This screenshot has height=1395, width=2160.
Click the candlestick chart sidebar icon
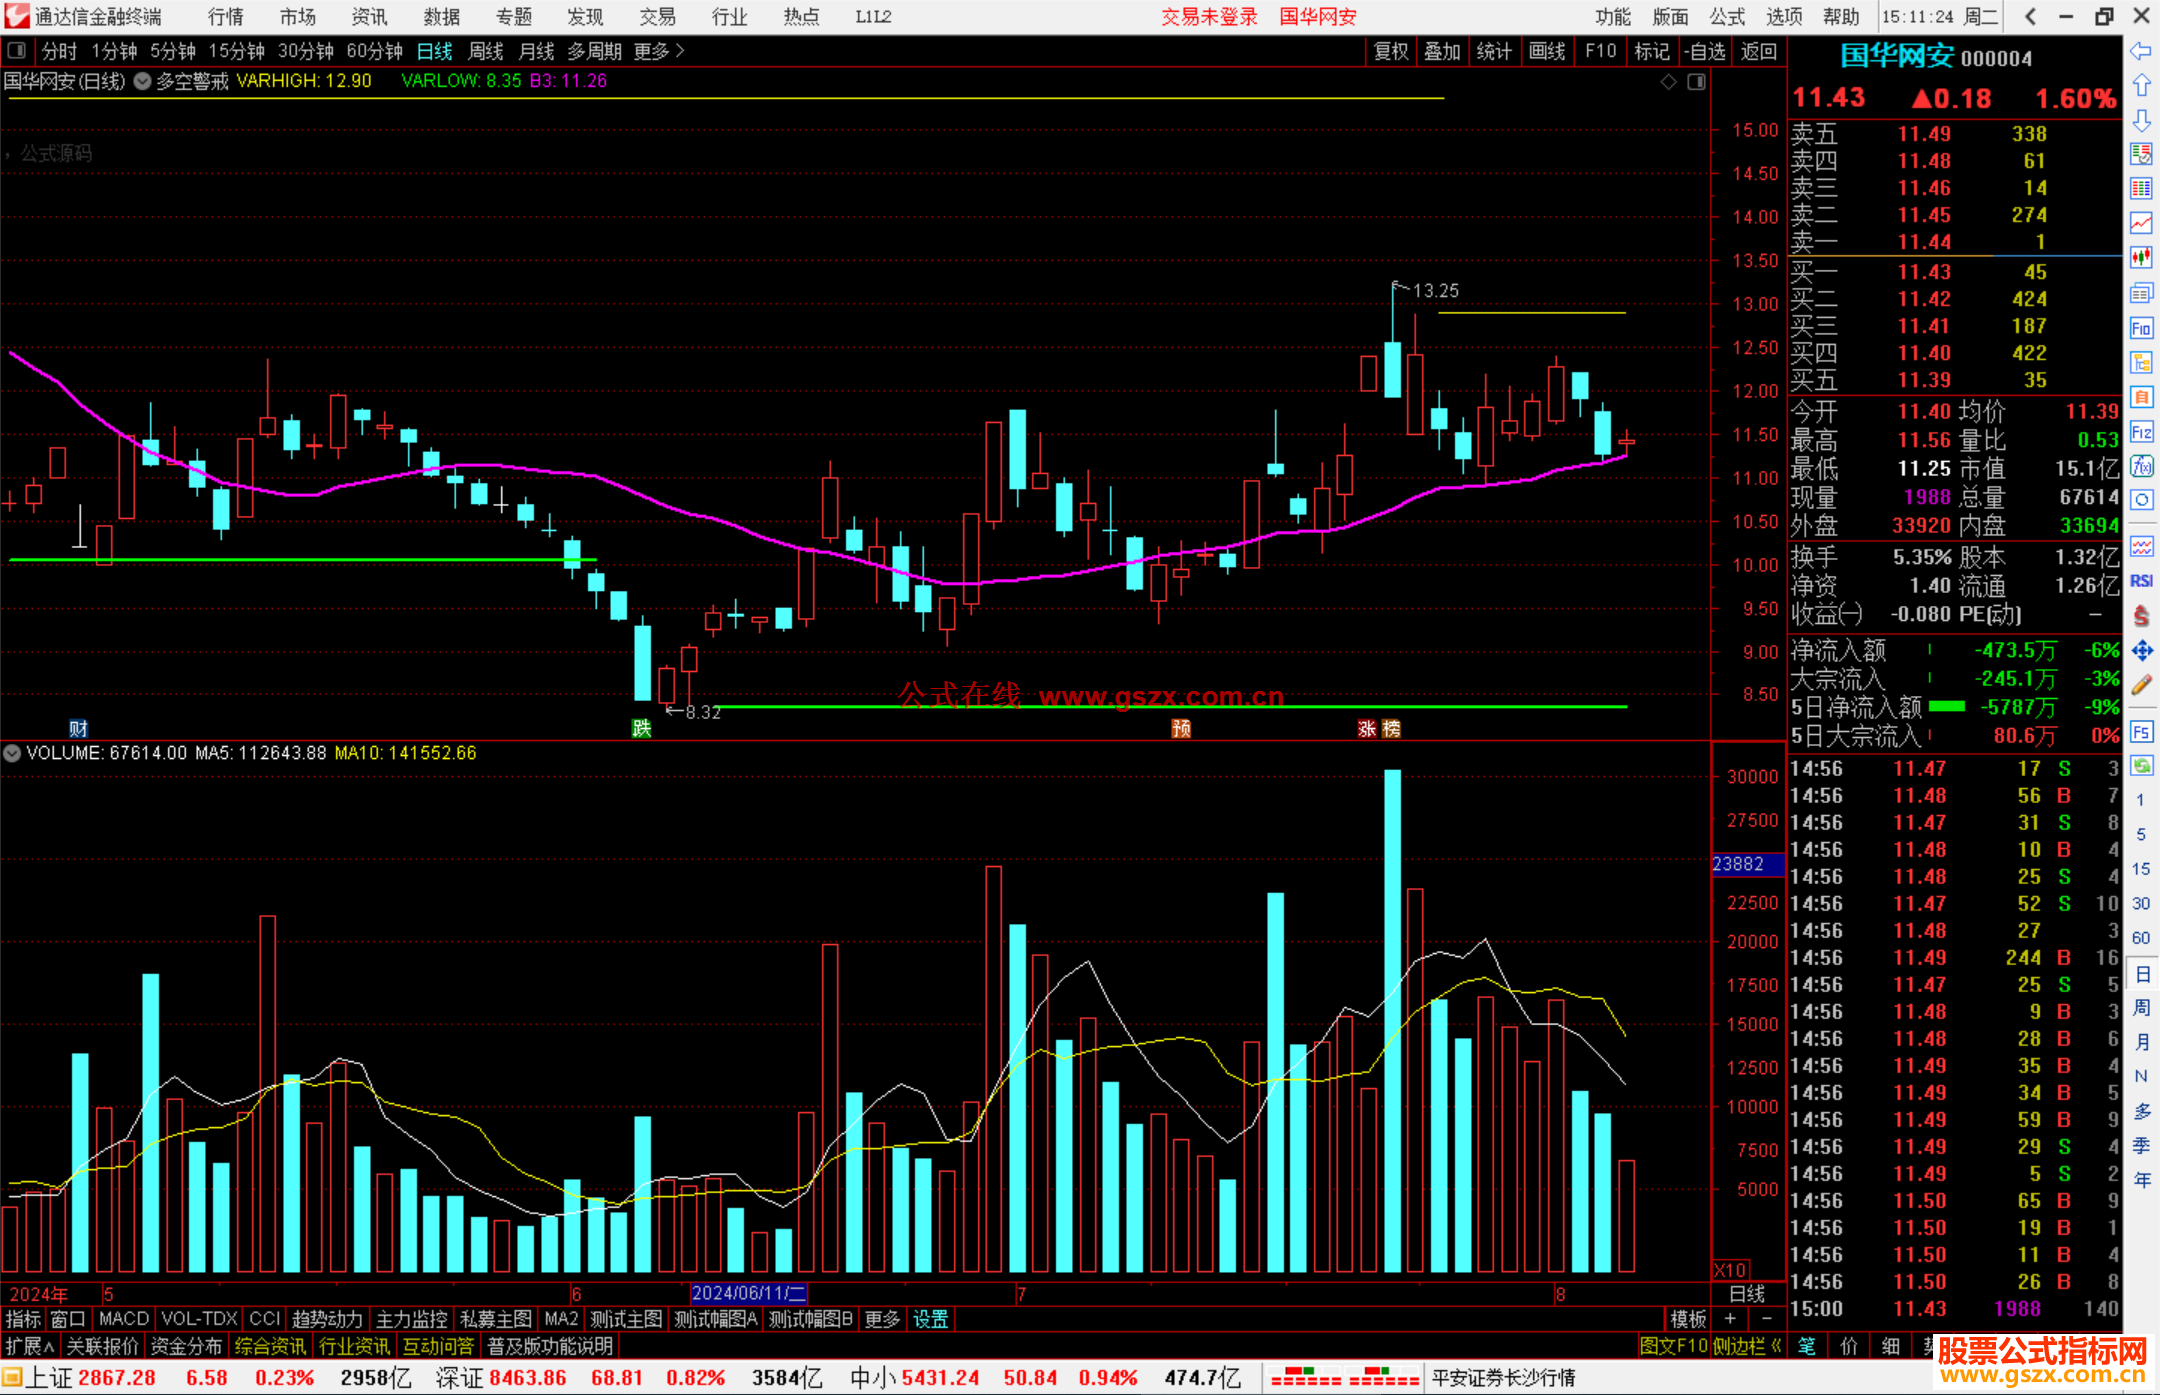(2141, 257)
